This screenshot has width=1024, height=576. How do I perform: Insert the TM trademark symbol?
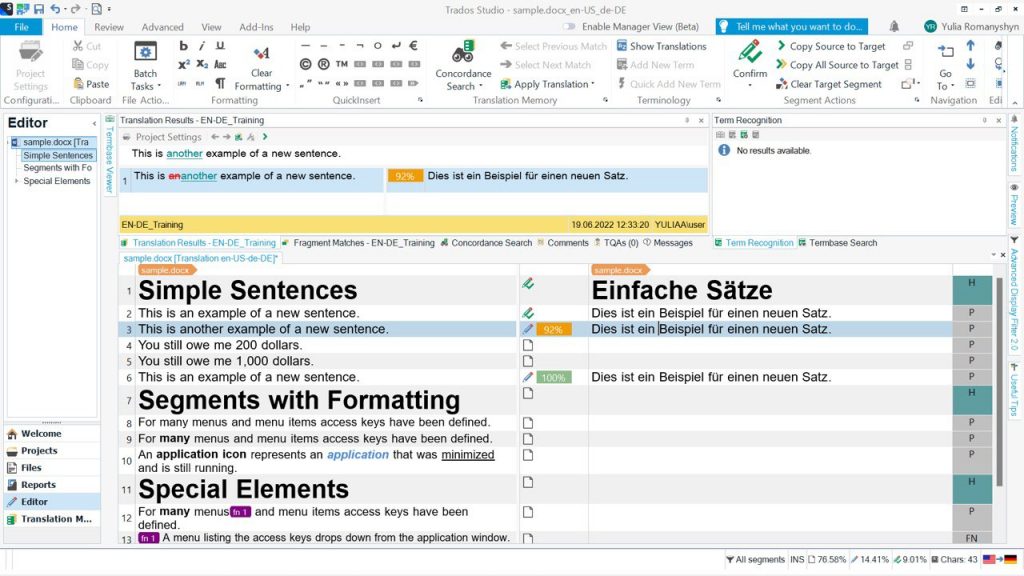[342, 64]
